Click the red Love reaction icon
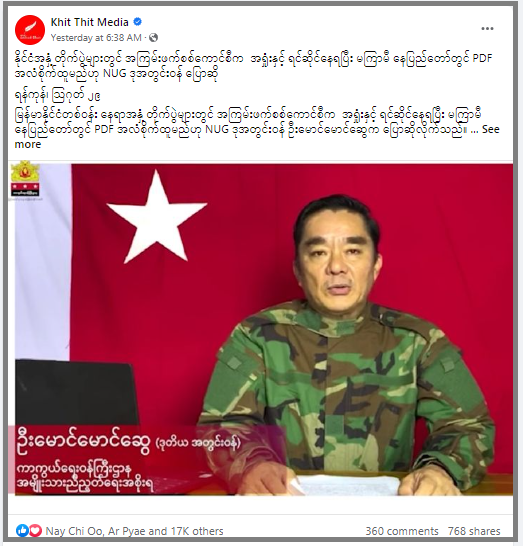The image size is (523, 546). pyautogui.click(x=35, y=530)
